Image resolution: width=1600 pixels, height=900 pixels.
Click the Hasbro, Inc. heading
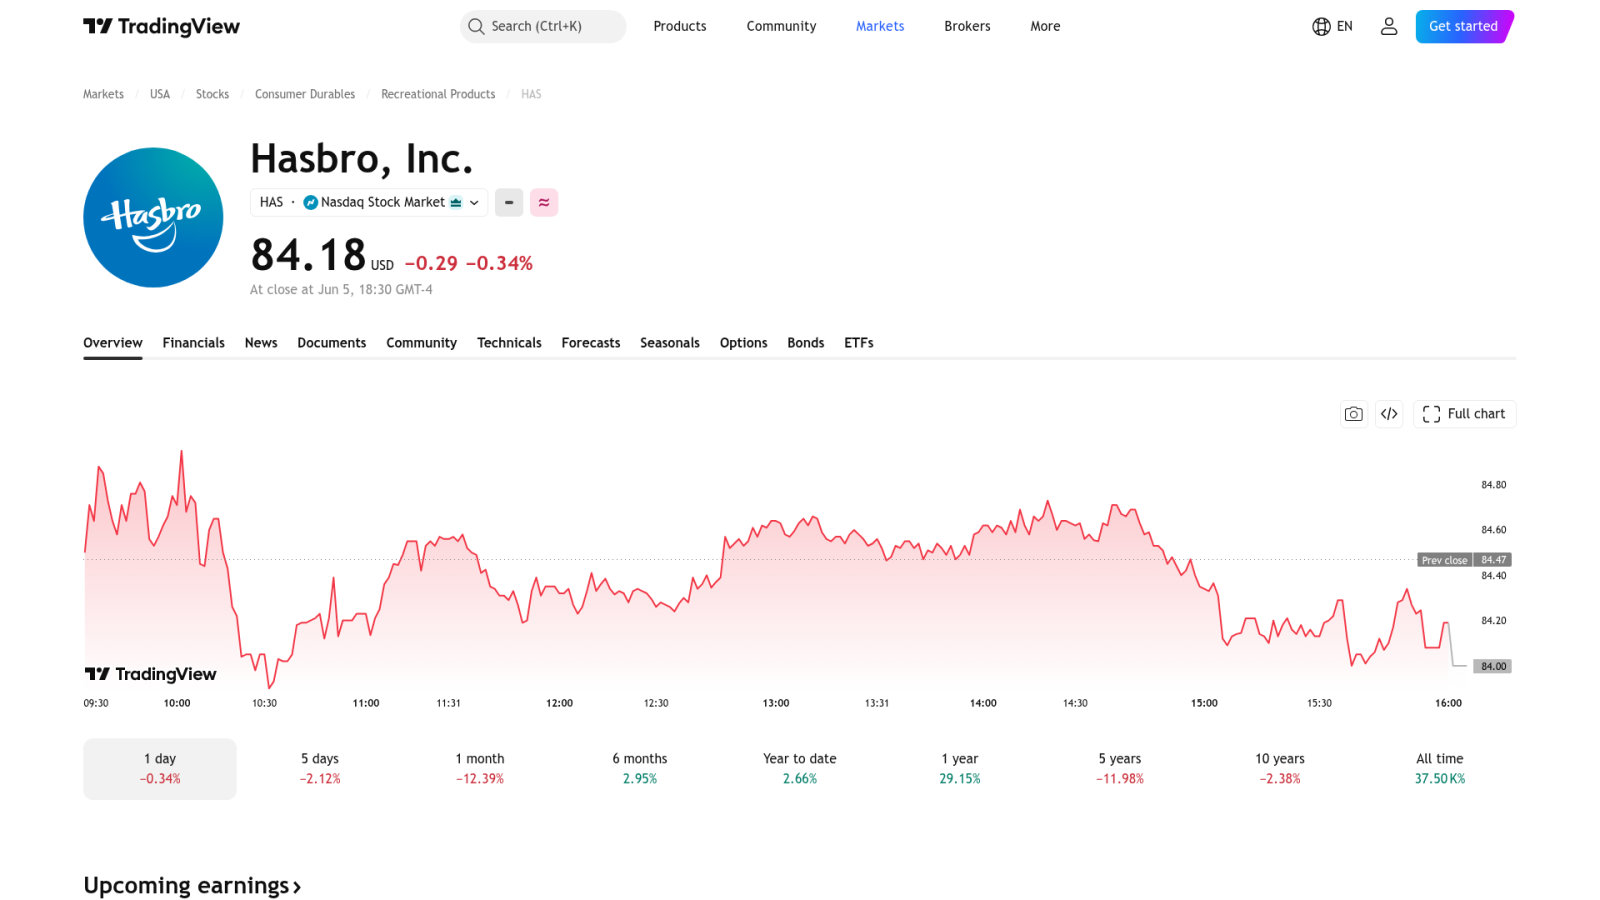(x=361, y=159)
